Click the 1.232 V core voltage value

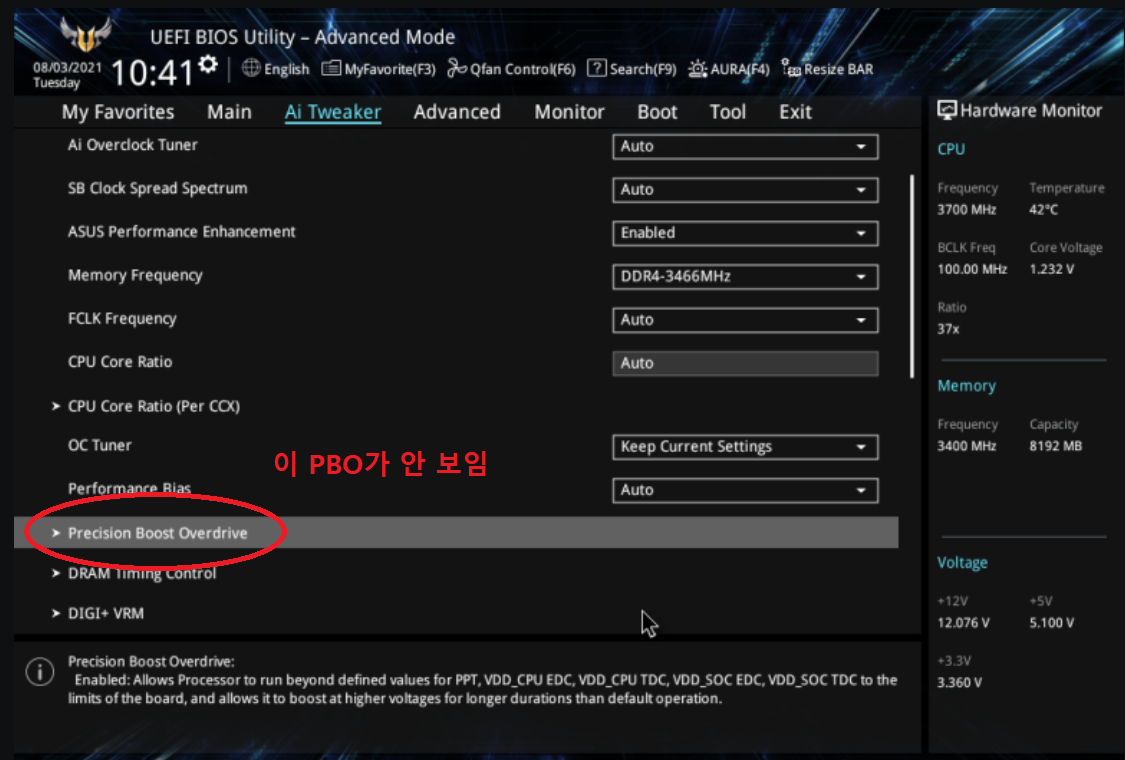pyautogui.click(x=1052, y=269)
